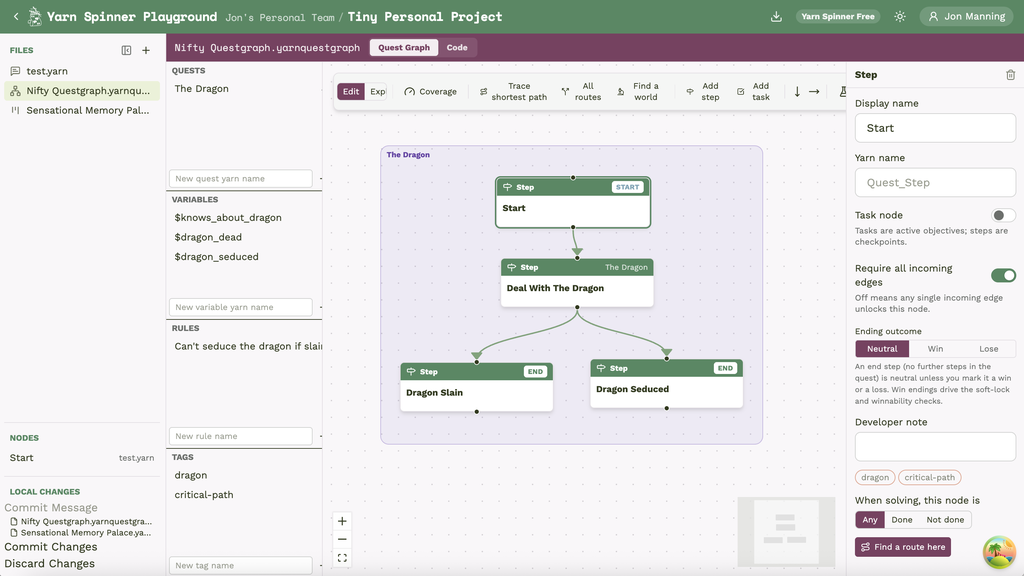The image size is (1024, 576).
Task: Click the All routes button
Action: tap(581, 91)
